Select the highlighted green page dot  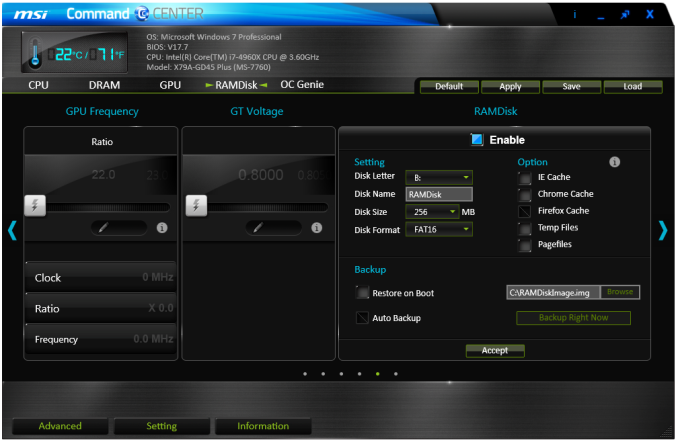point(377,374)
